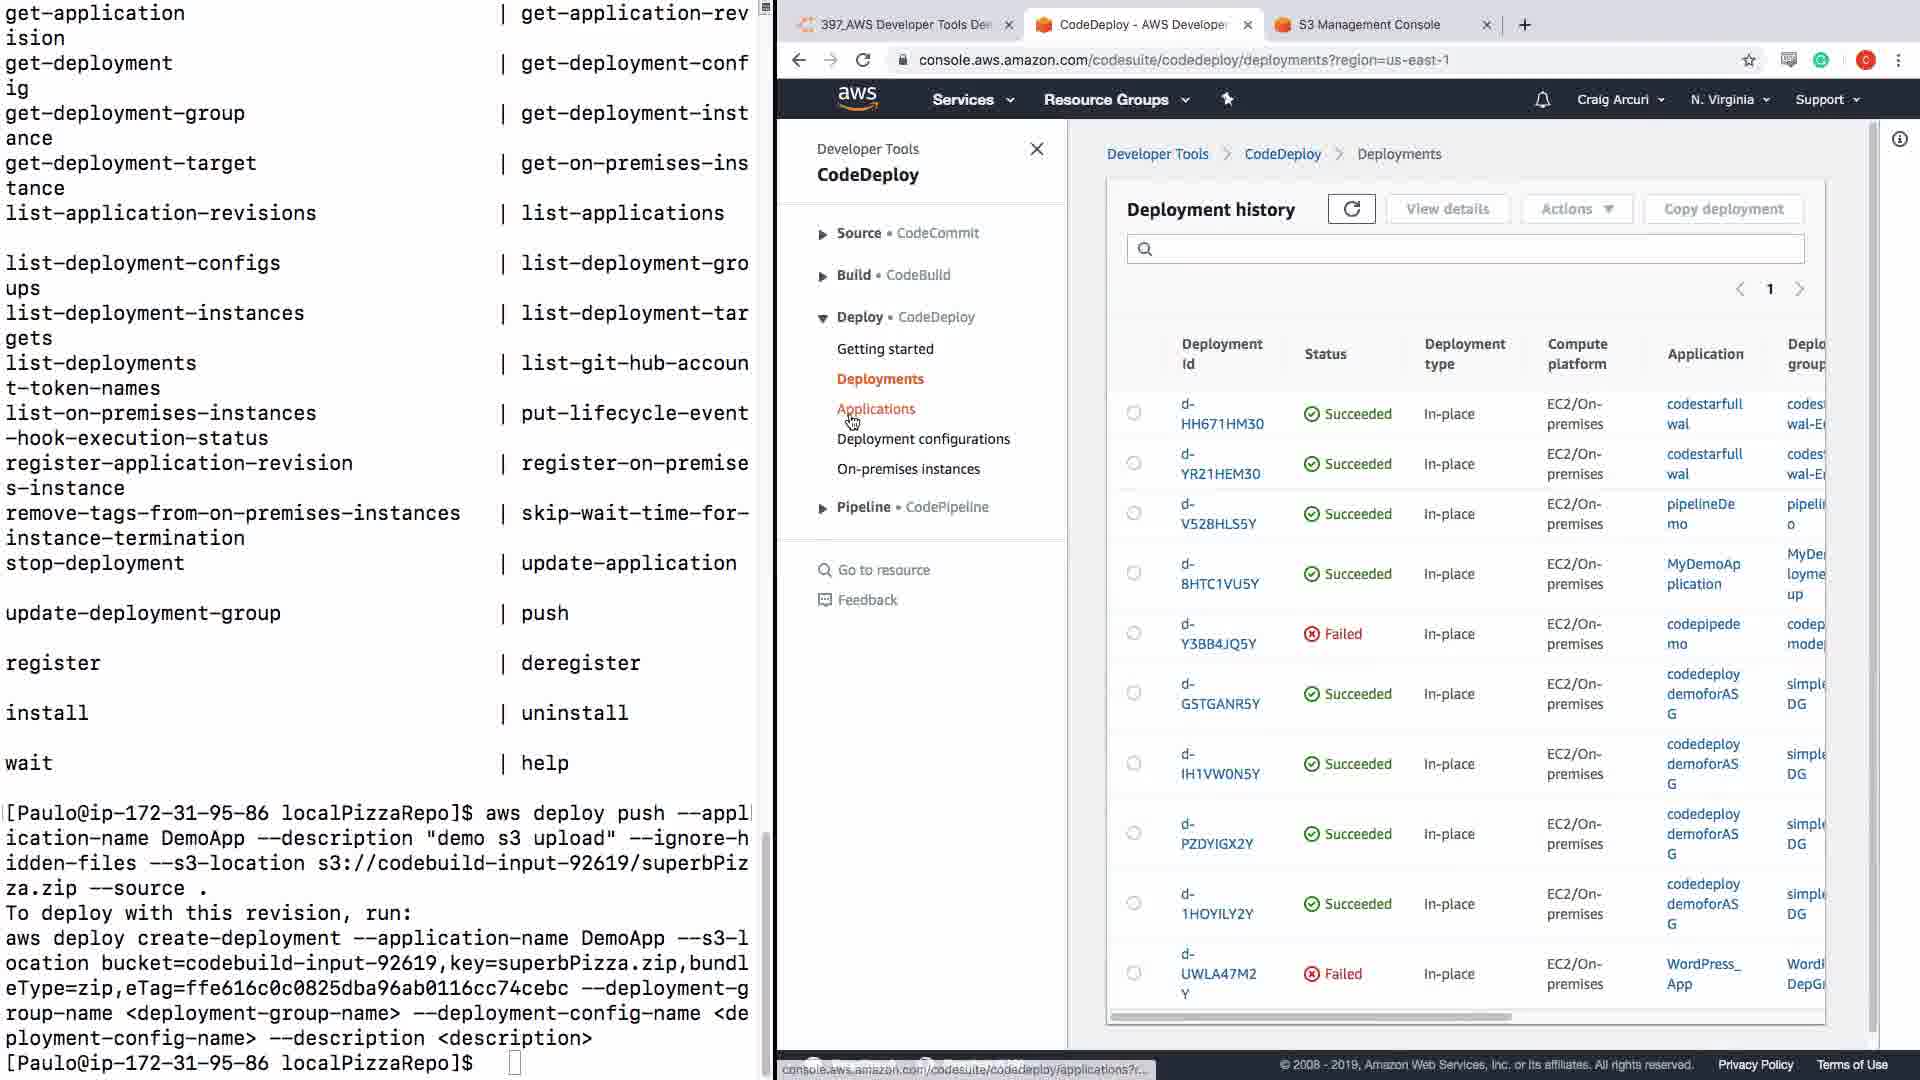Open Applications in the CodeDeploy sidebar
1920x1080 pixels.
click(x=875, y=409)
